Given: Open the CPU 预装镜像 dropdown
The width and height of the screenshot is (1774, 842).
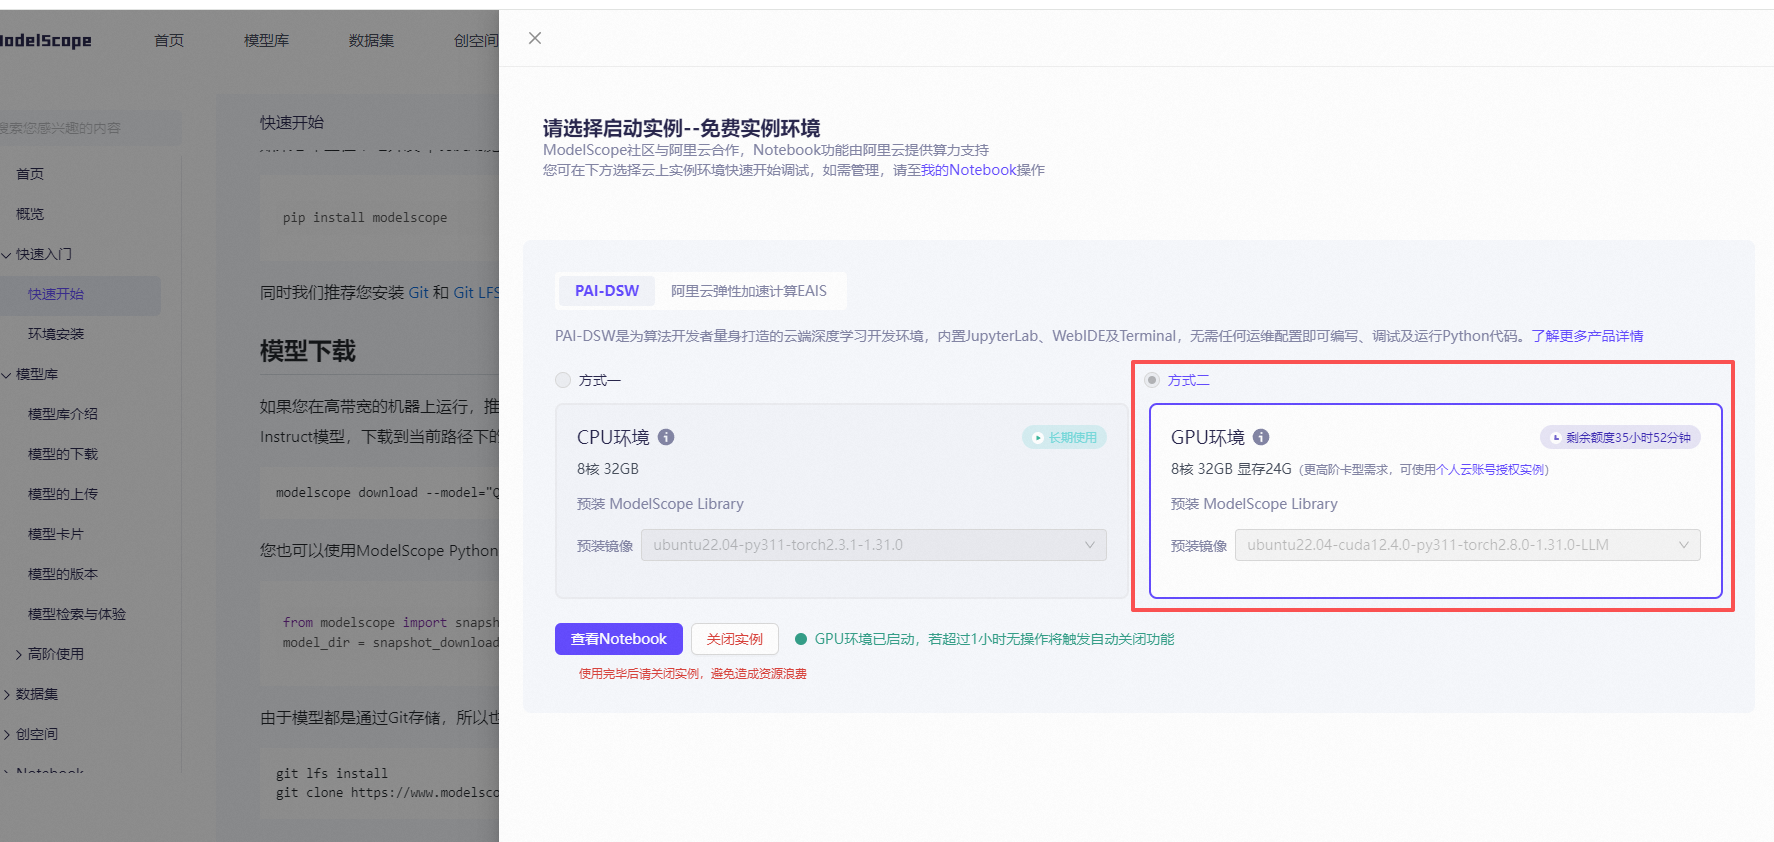Looking at the screenshot, I should 873,545.
